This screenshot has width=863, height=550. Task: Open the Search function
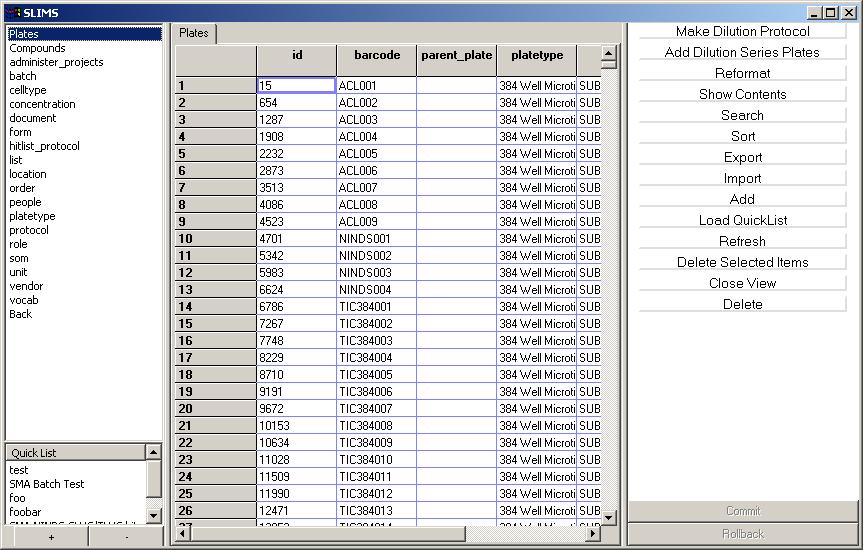click(x=742, y=115)
